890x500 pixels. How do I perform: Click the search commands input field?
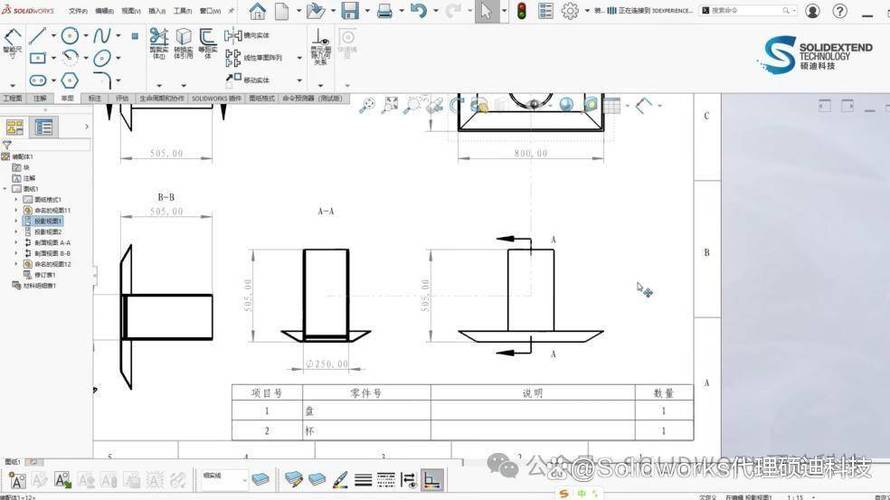[747, 11]
